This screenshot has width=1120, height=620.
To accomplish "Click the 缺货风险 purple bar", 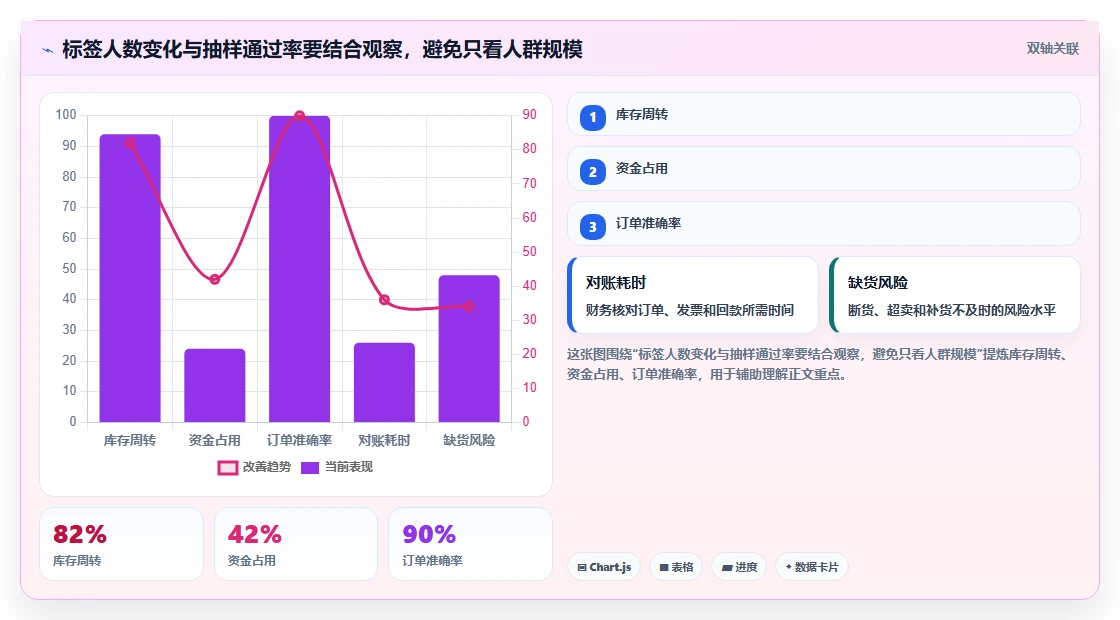I will pyautogui.click(x=469, y=349).
